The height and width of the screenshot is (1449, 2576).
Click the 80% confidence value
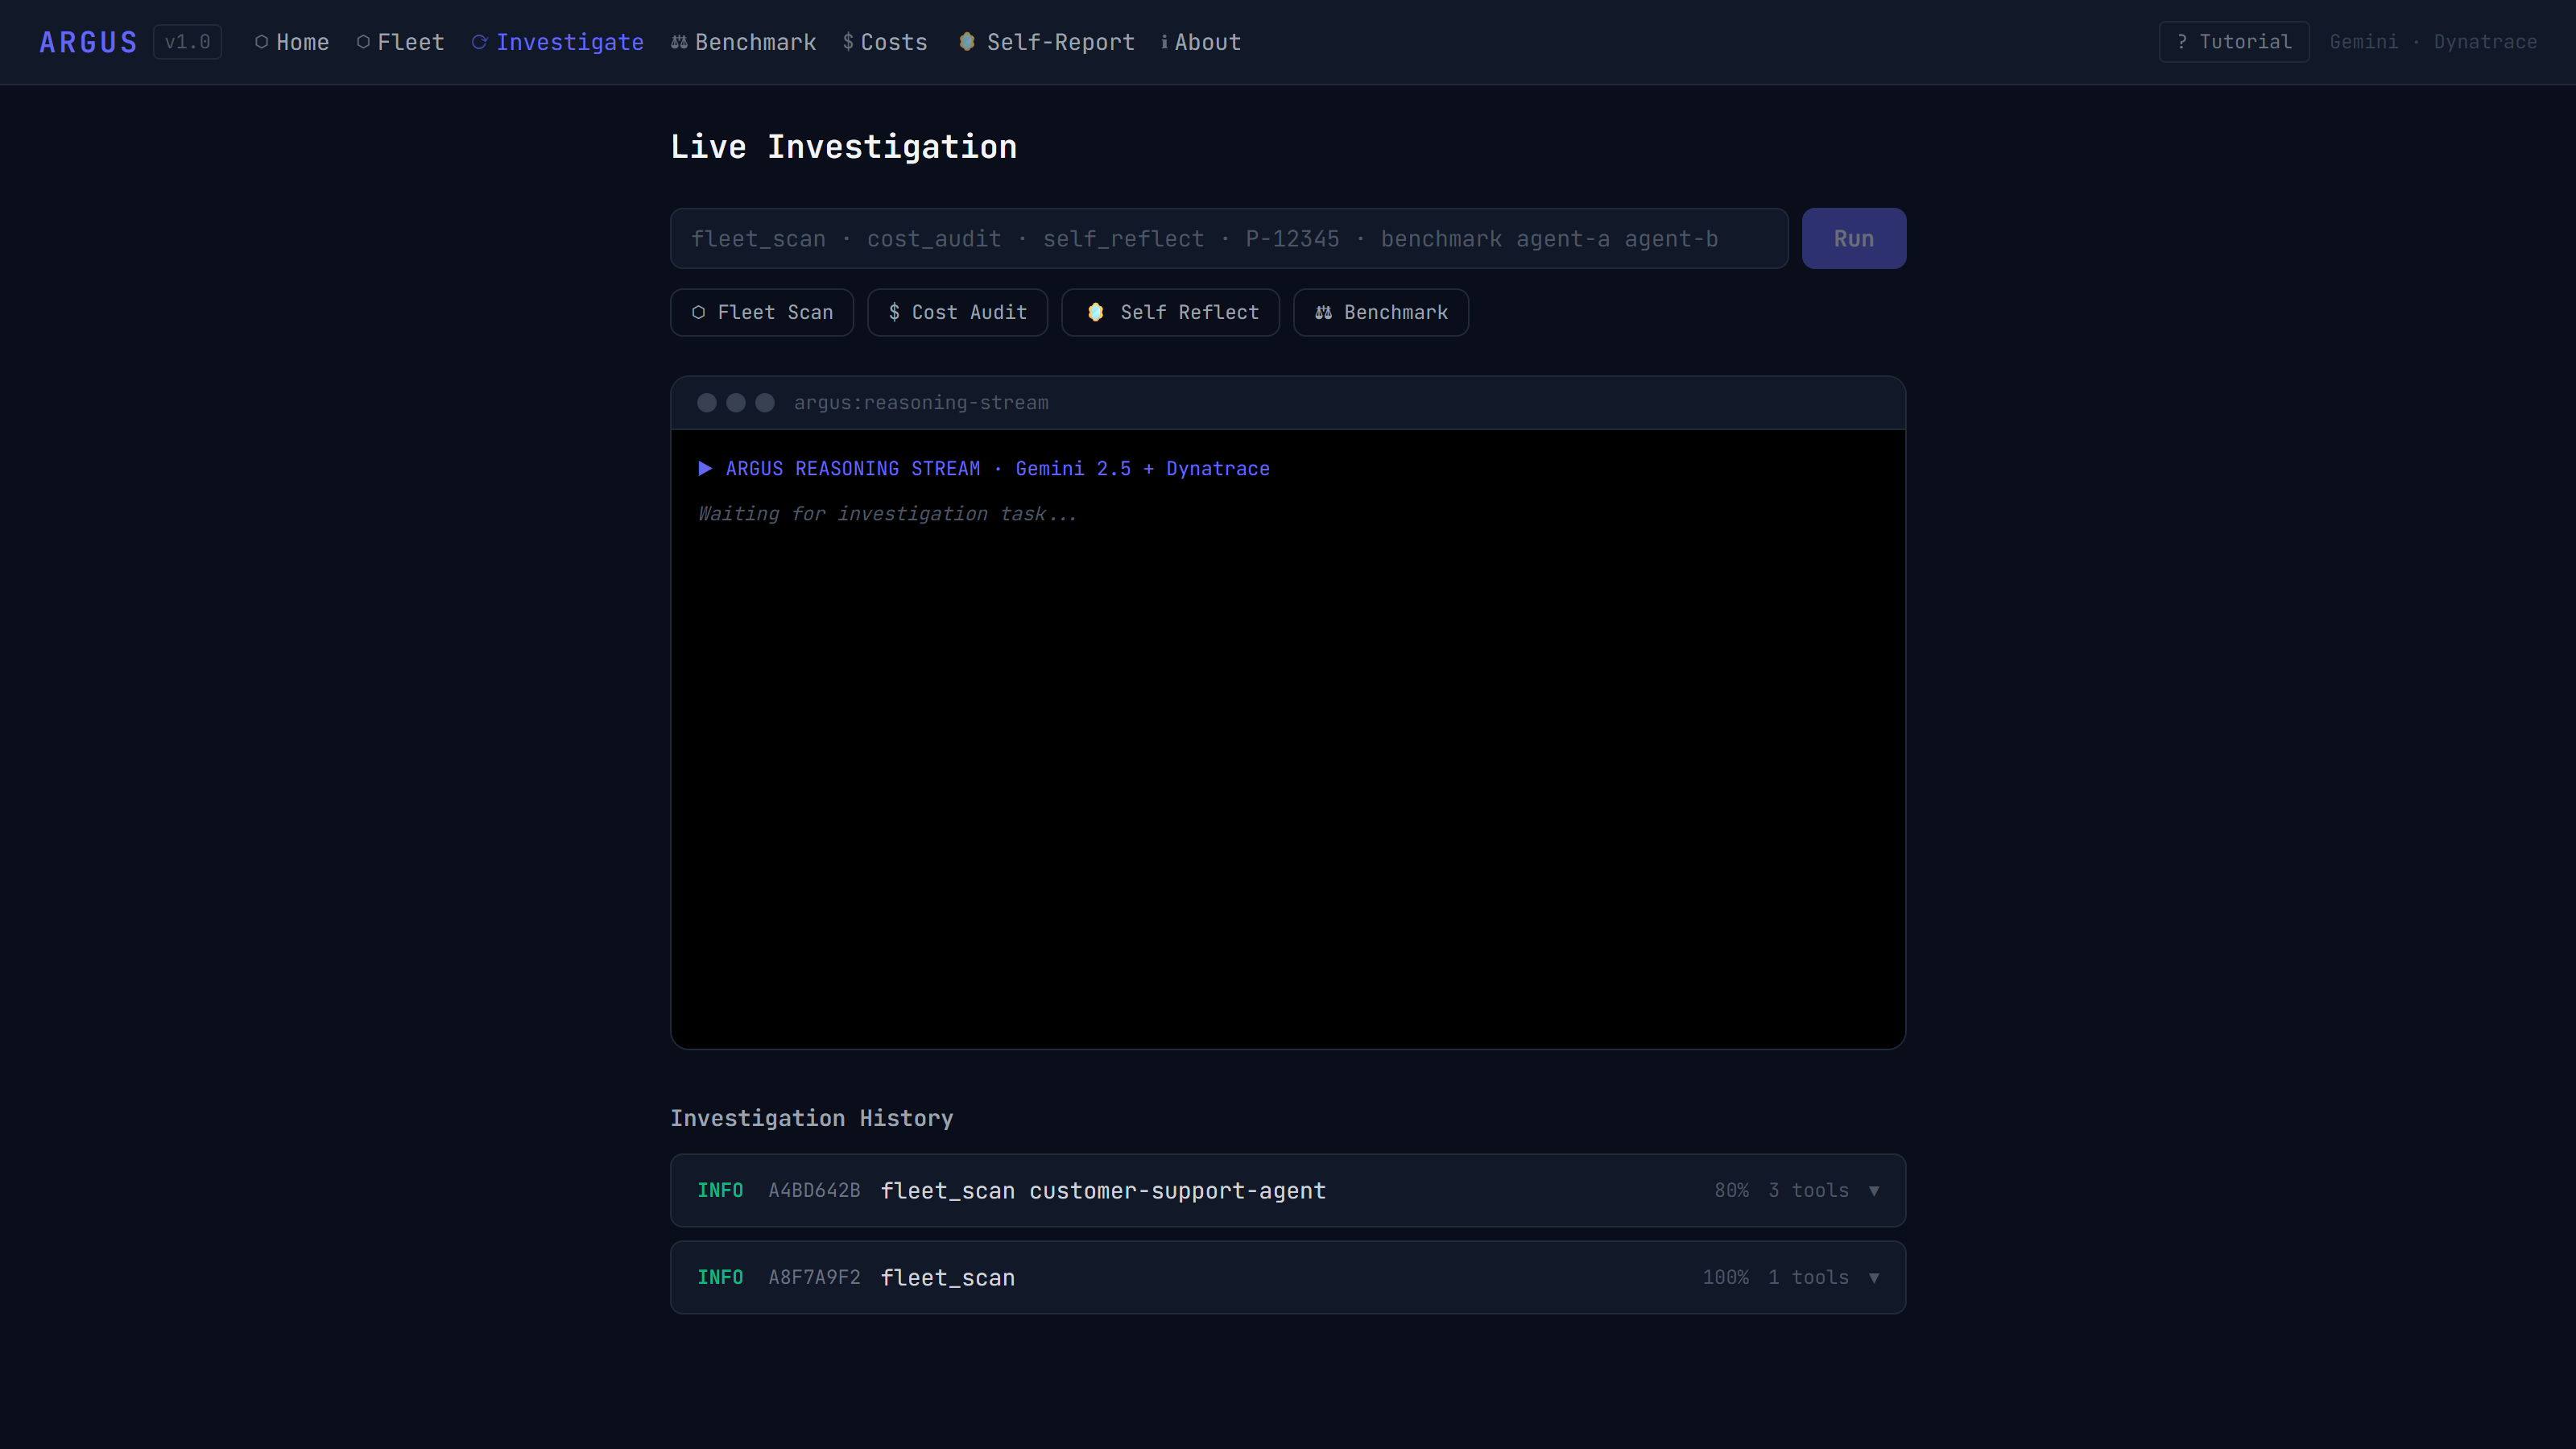(x=1731, y=1190)
